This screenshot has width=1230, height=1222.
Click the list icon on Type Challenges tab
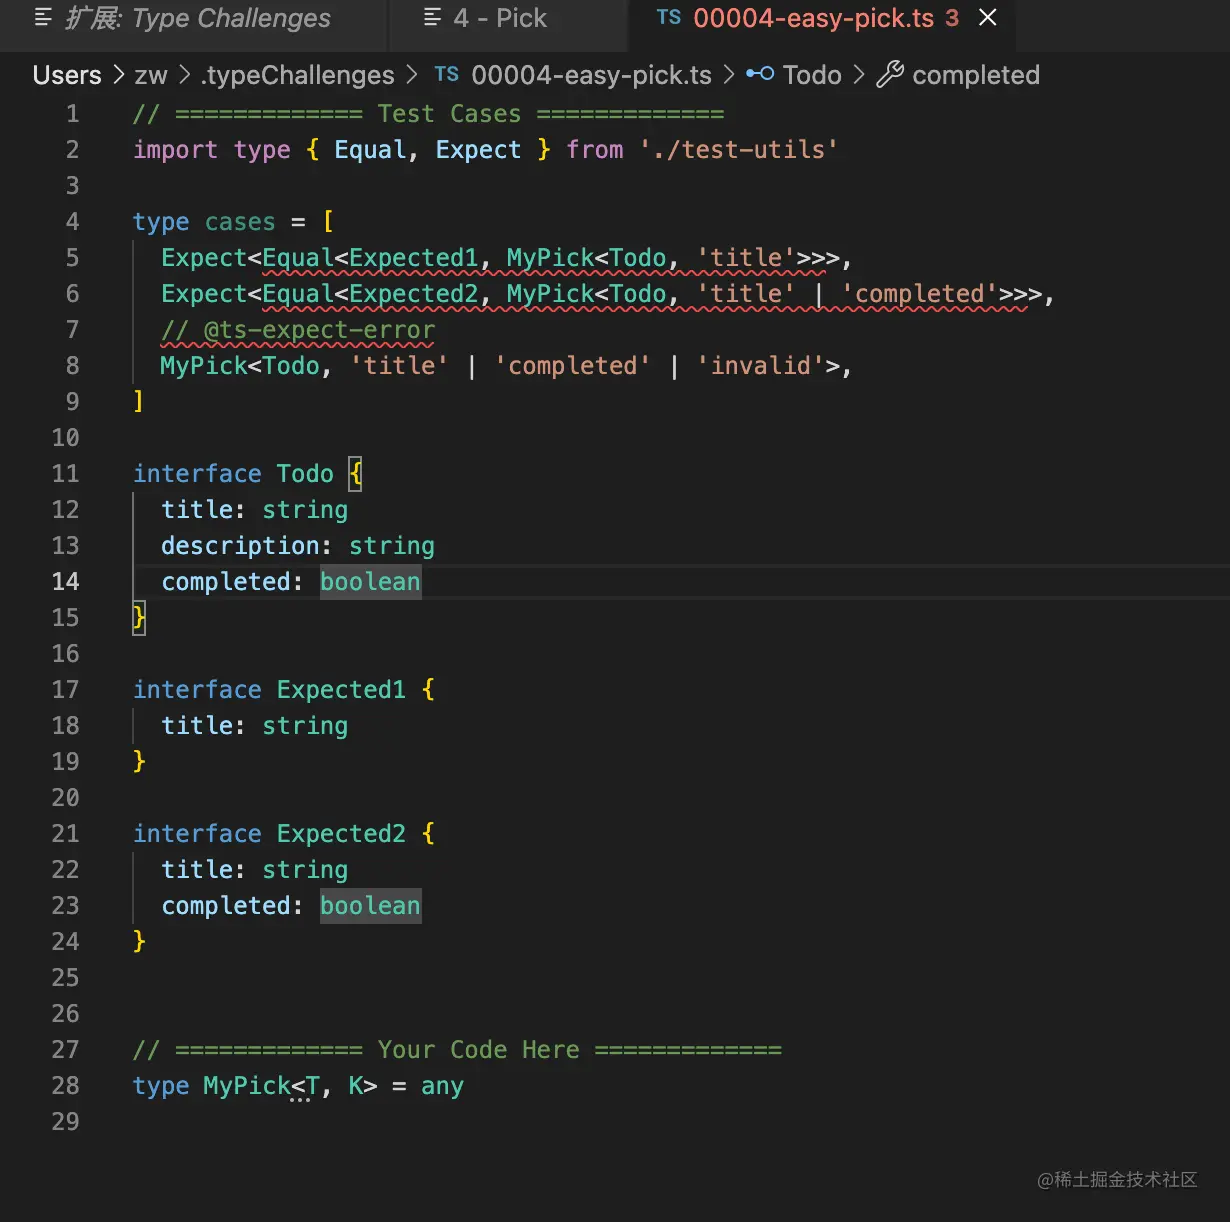43,18
